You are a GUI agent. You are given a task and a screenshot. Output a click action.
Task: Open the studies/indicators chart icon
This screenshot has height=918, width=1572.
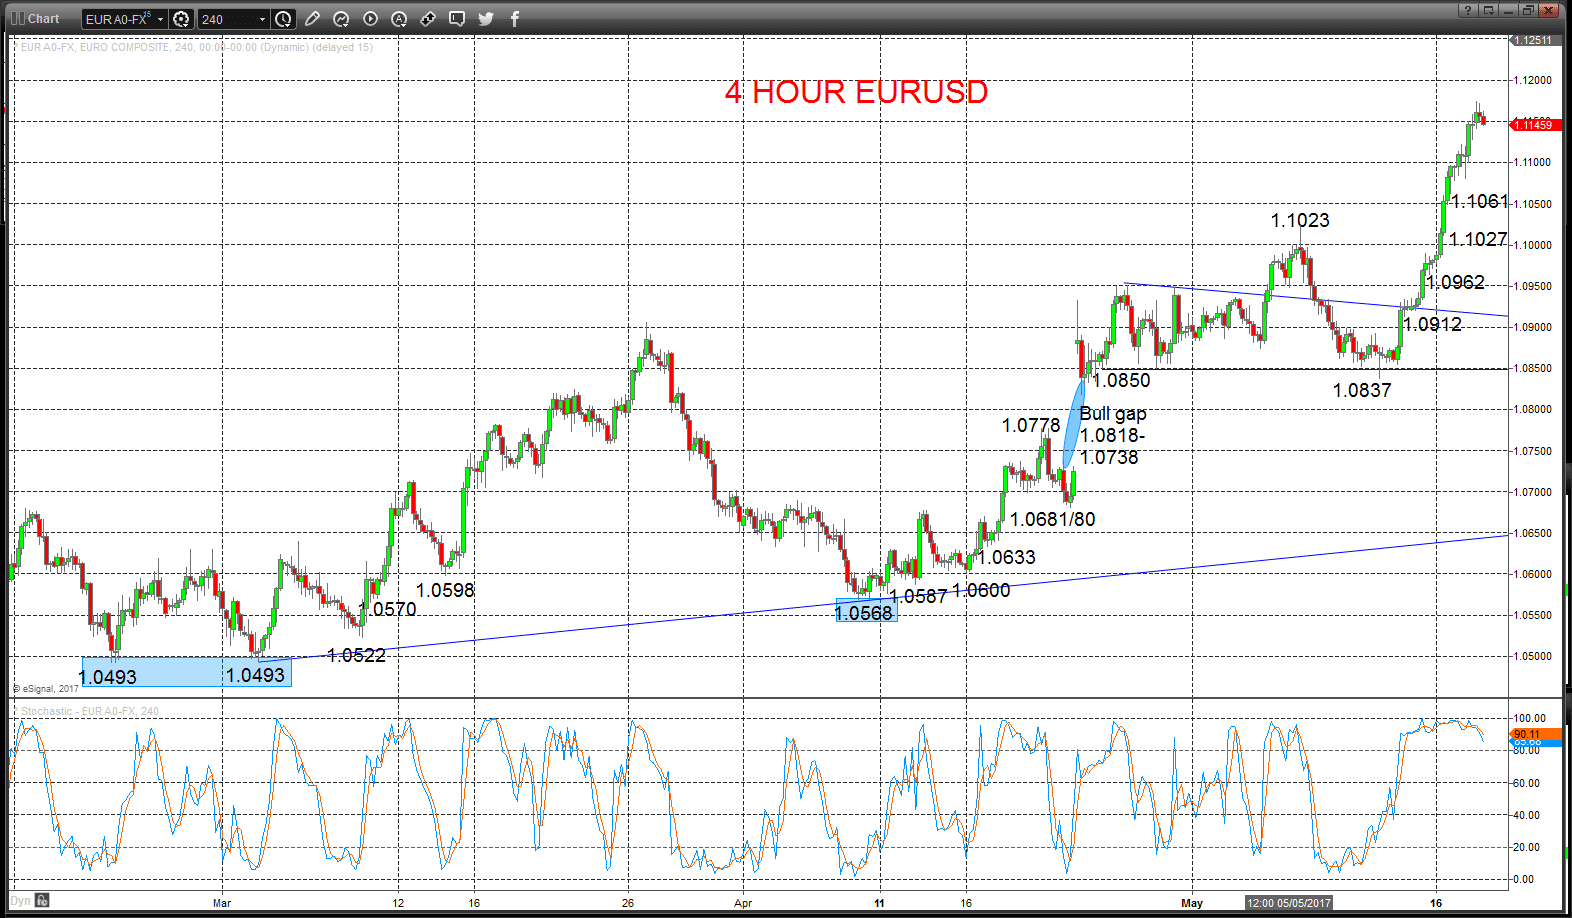(x=341, y=19)
